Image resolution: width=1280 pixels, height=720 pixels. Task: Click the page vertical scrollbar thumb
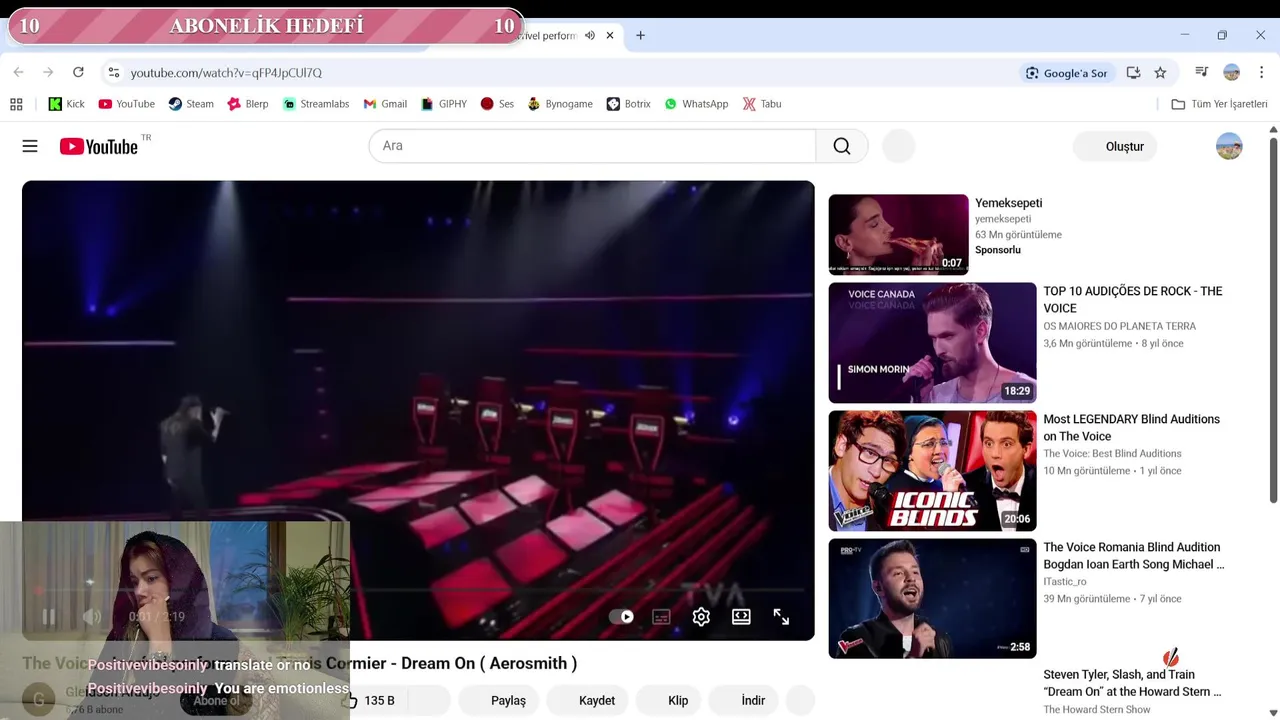(1273, 320)
